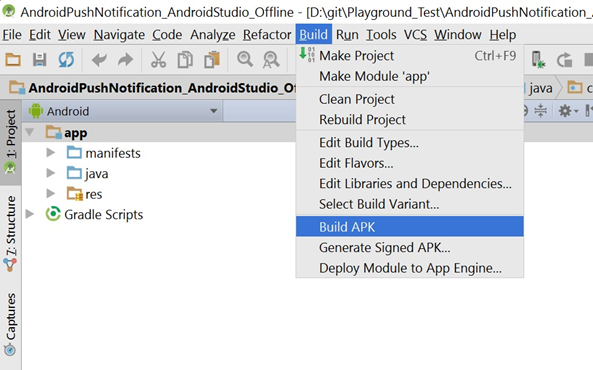Click the curved arrow icon right of phone icon
Screen dimensions: 593x370
point(564,60)
